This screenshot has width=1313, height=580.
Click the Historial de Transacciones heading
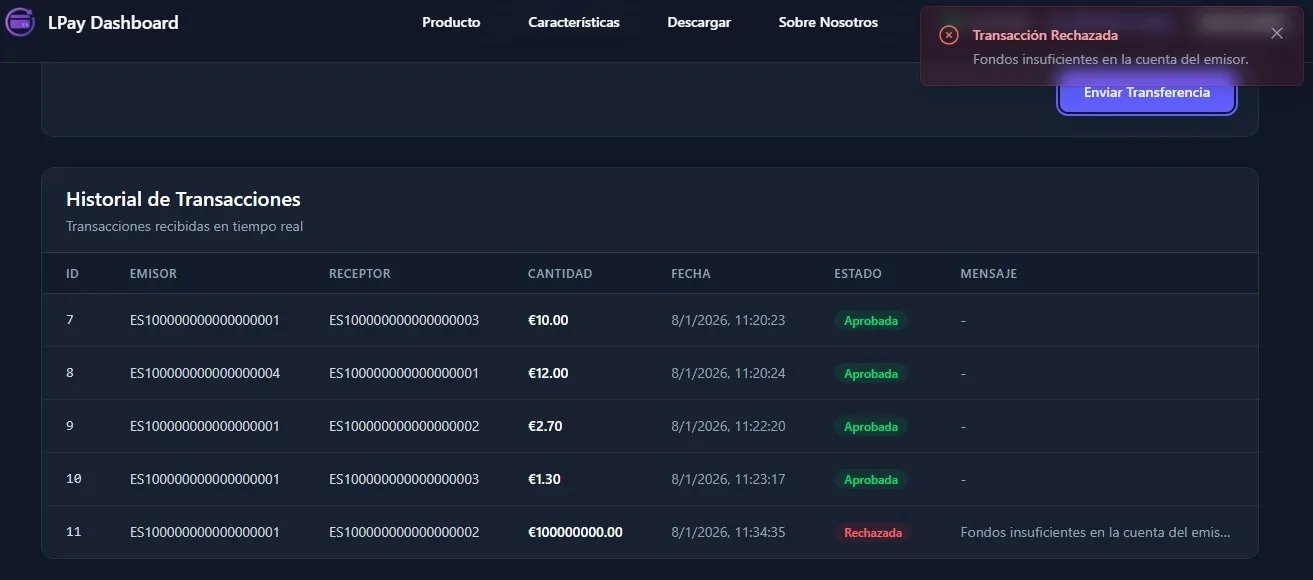point(183,199)
